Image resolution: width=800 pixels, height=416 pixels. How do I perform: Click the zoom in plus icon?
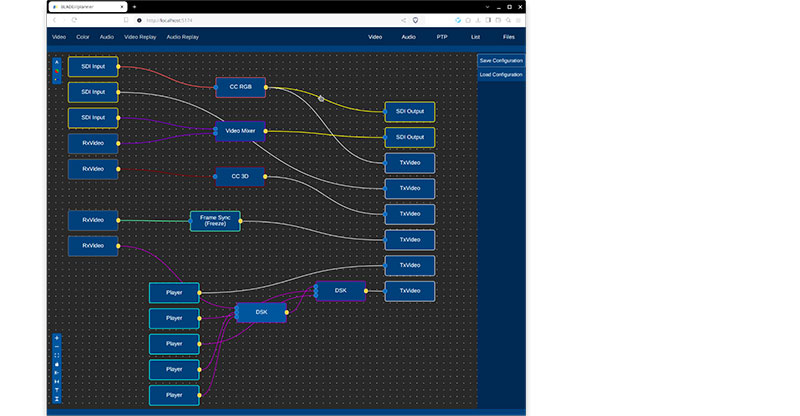57,338
